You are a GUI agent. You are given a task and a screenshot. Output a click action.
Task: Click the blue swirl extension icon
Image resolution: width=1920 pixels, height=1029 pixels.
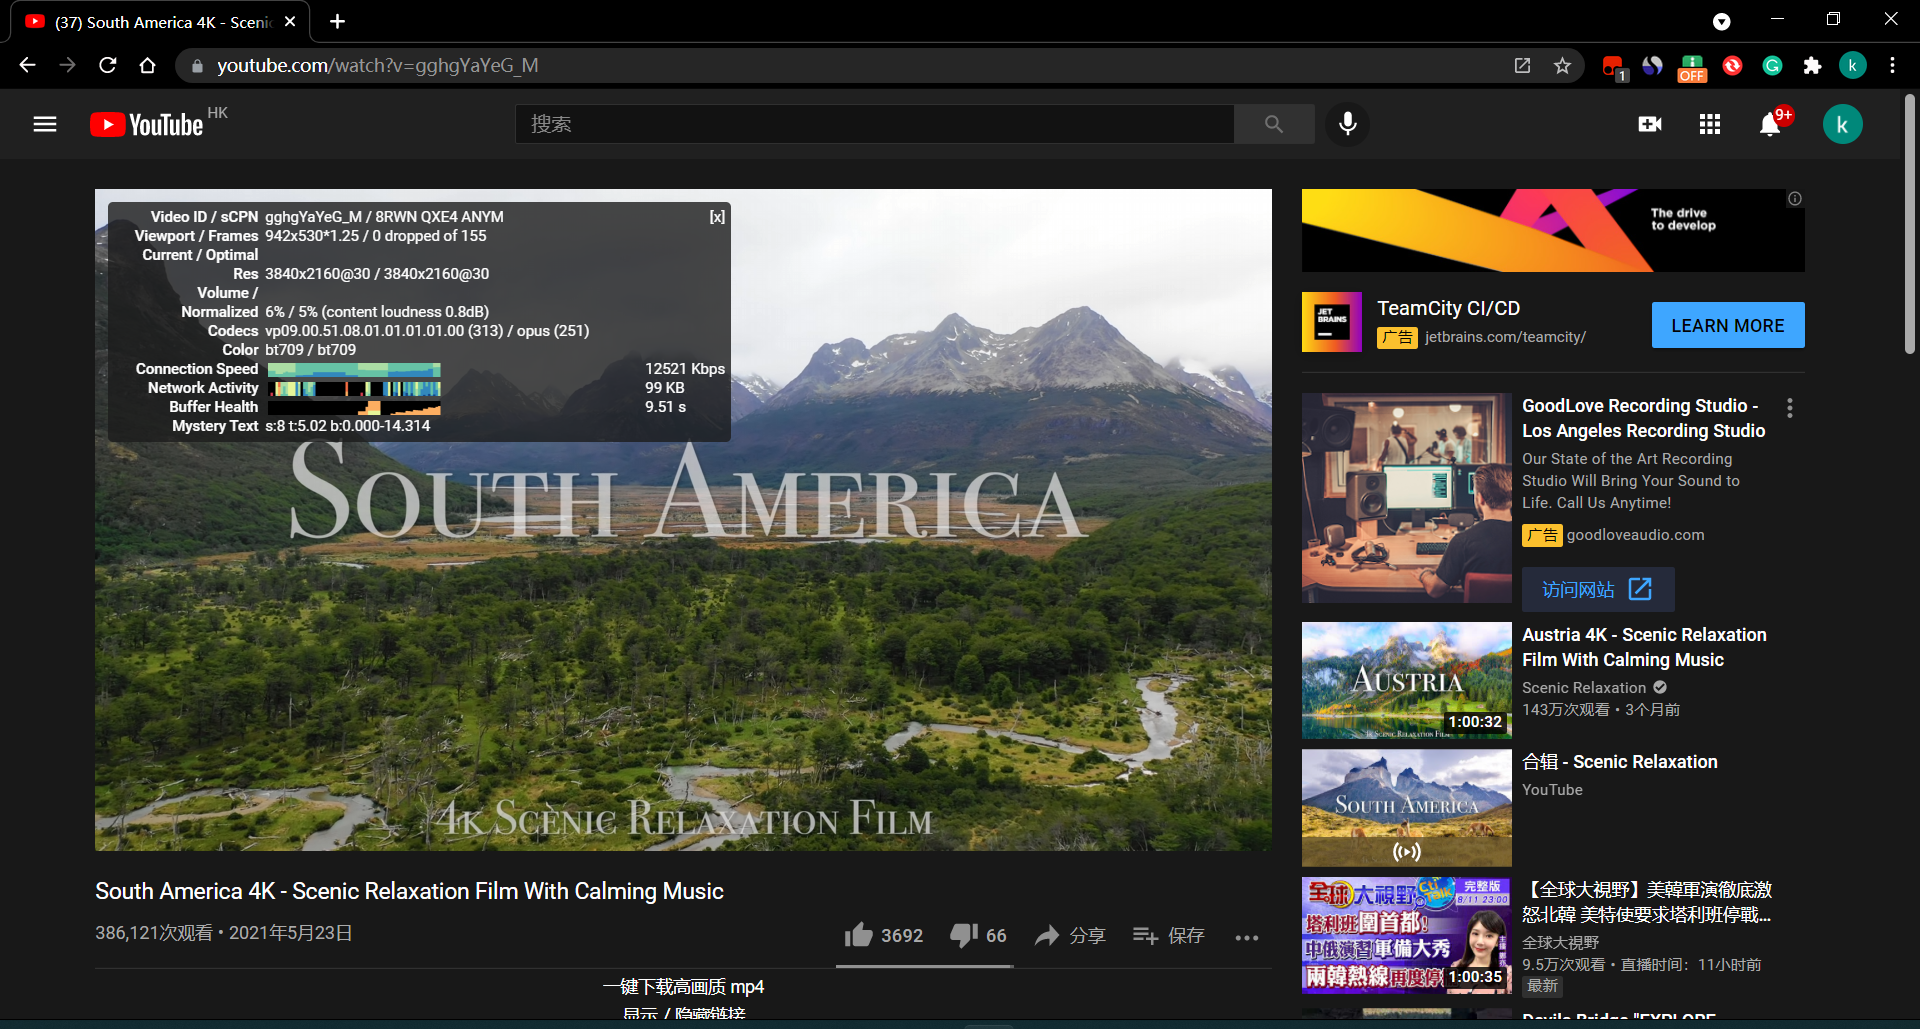click(x=1652, y=65)
